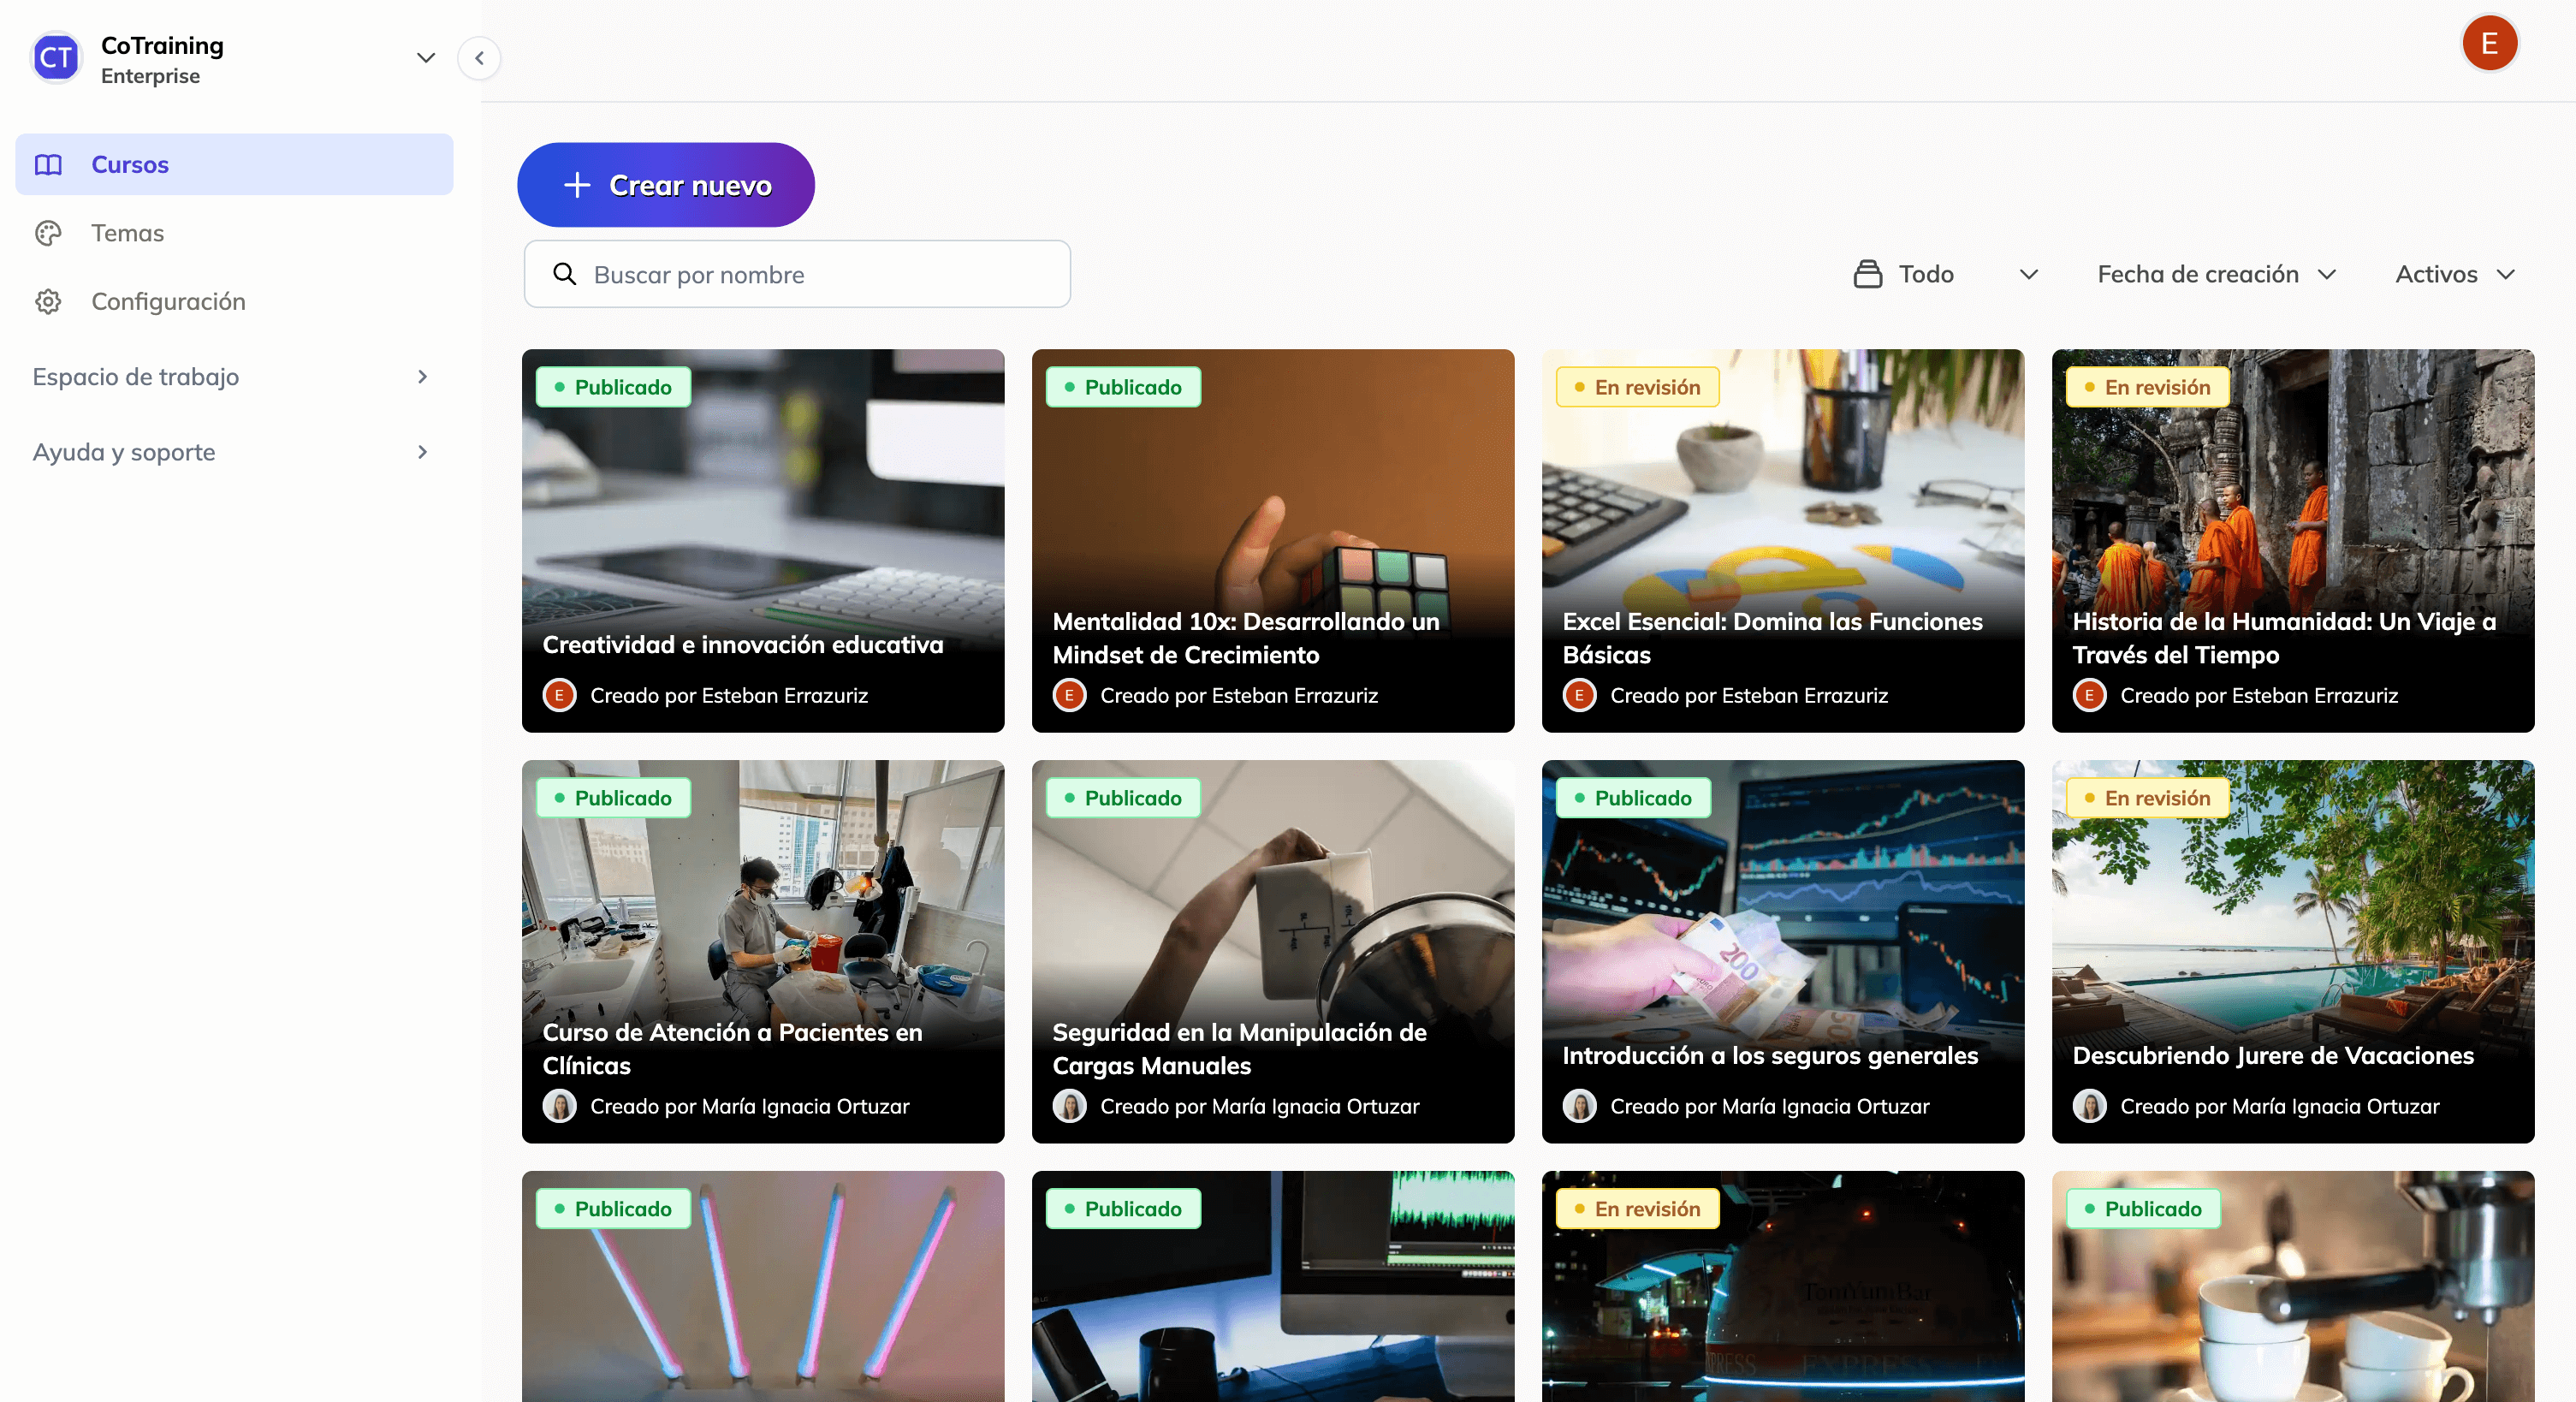Open the Excel Esencial course card
2576x1402 pixels.
coord(1782,540)
